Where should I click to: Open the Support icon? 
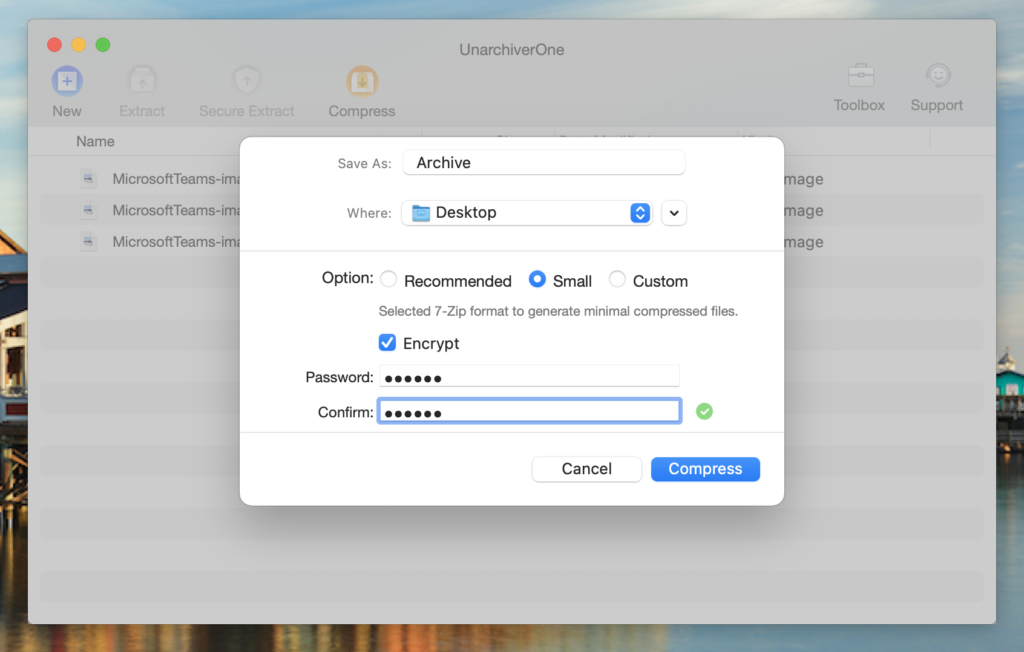coord(937,76)
